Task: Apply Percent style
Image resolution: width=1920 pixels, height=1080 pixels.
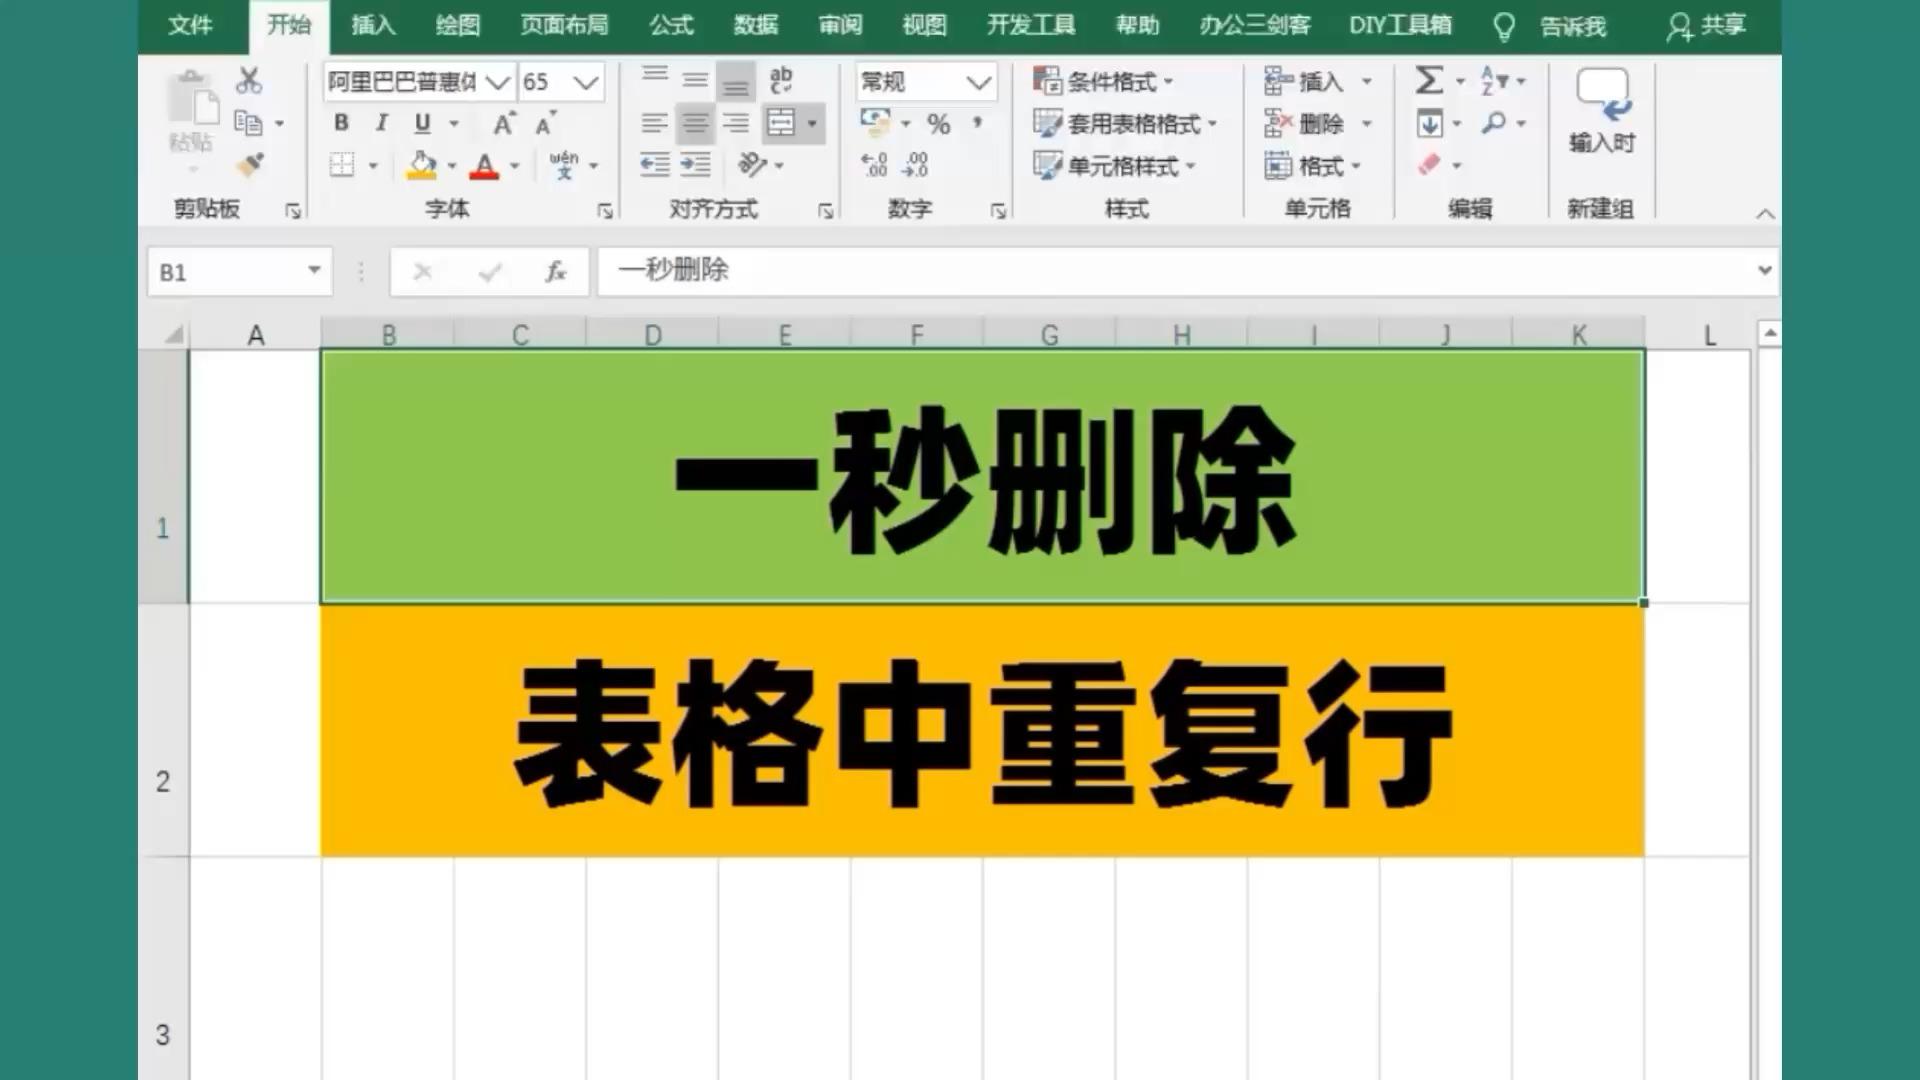Action: [x=938, y=124]
